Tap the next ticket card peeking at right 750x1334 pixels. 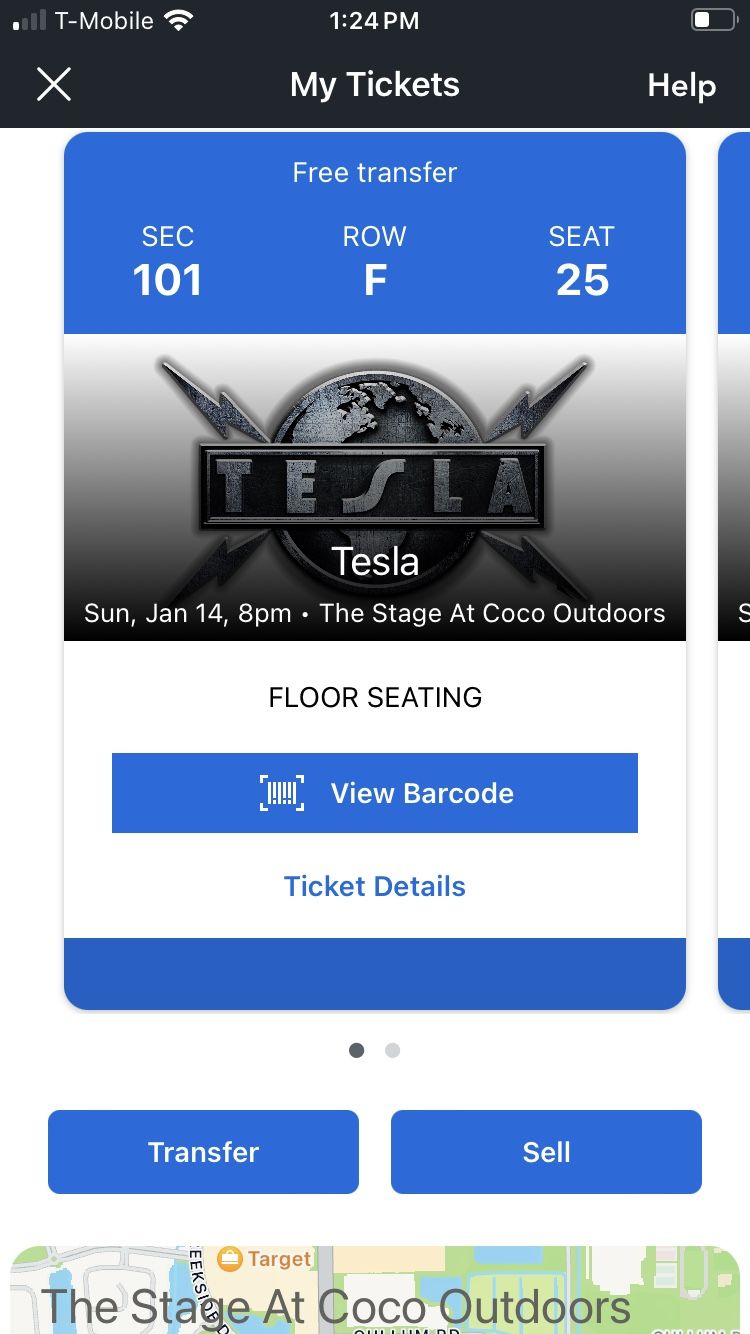[735, 570]
